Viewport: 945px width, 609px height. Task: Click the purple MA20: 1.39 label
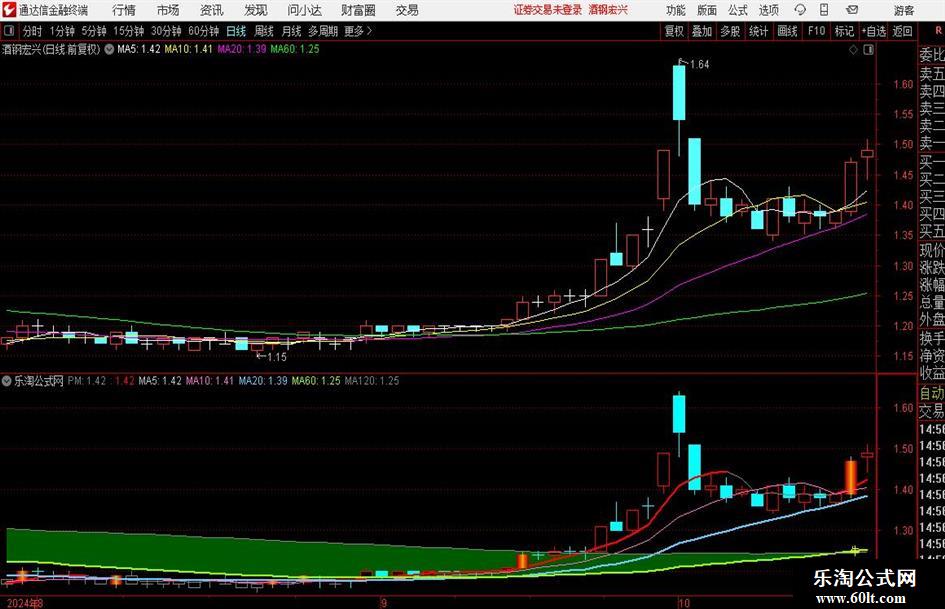coord(242,49)
